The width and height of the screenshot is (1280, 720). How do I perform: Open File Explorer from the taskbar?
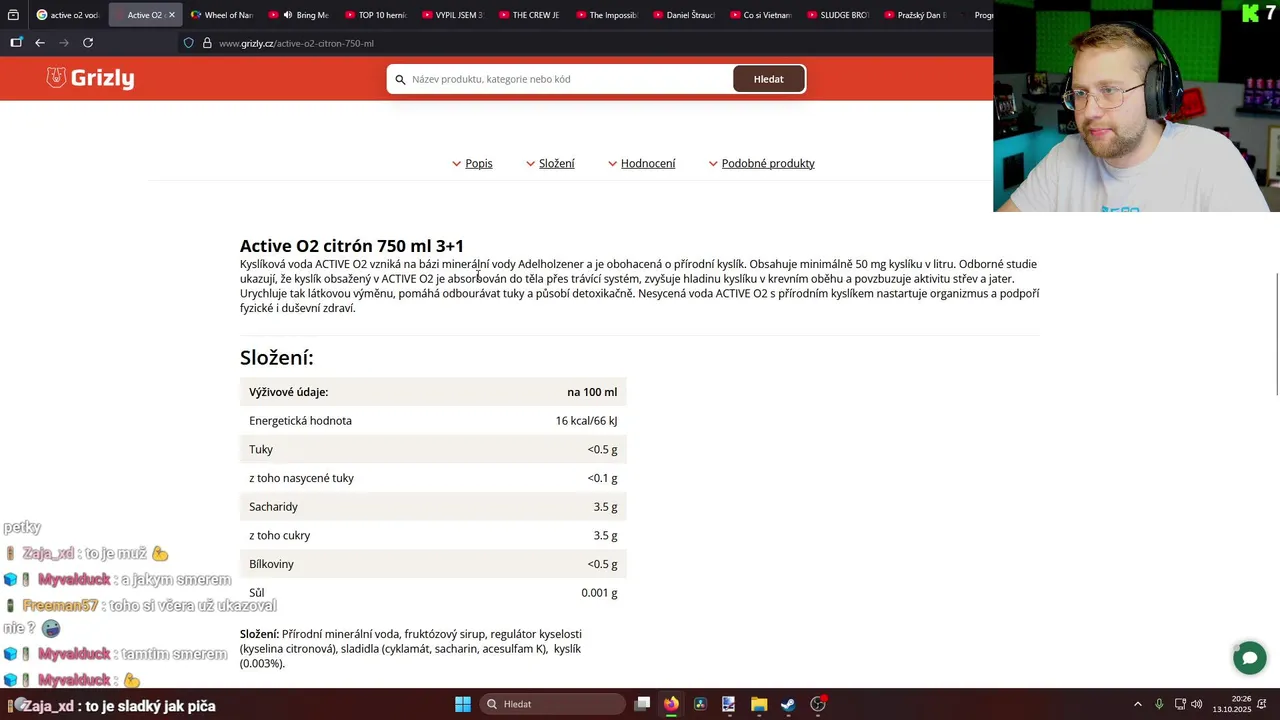pyautogui.click(x=759, y=704)
